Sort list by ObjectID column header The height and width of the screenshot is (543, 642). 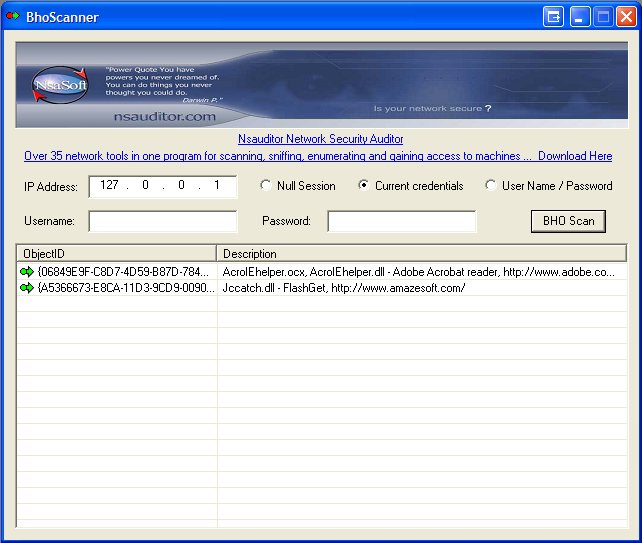click(116, 254)
